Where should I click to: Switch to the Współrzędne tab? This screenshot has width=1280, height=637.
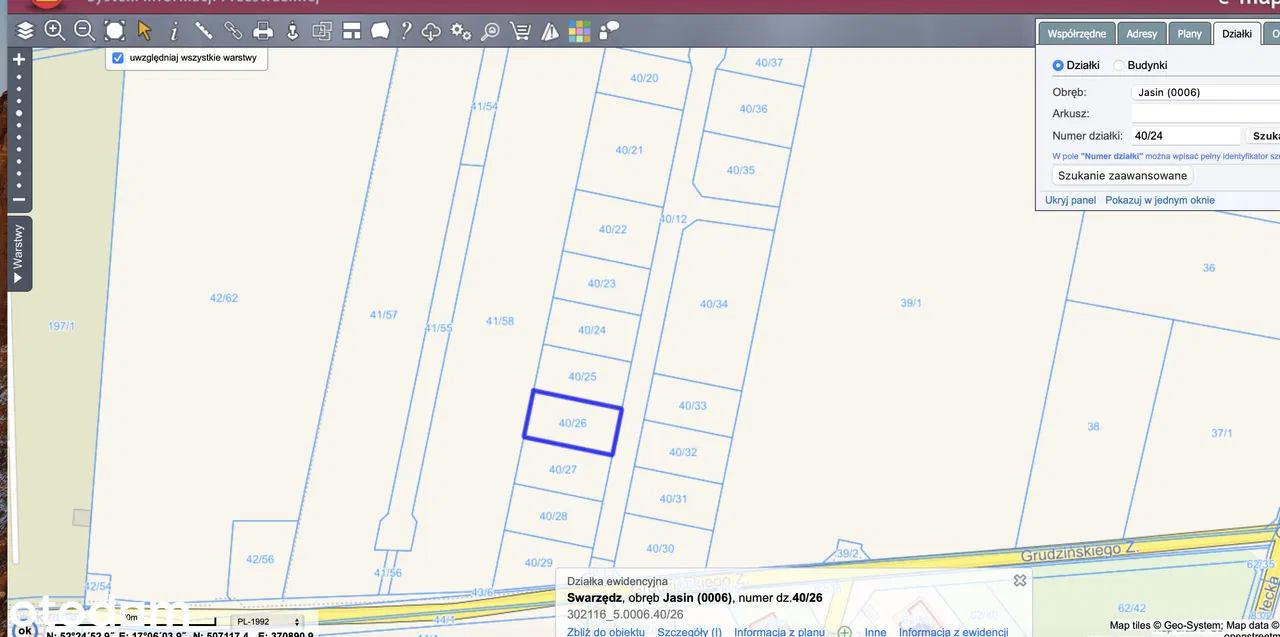point(1076,34)
